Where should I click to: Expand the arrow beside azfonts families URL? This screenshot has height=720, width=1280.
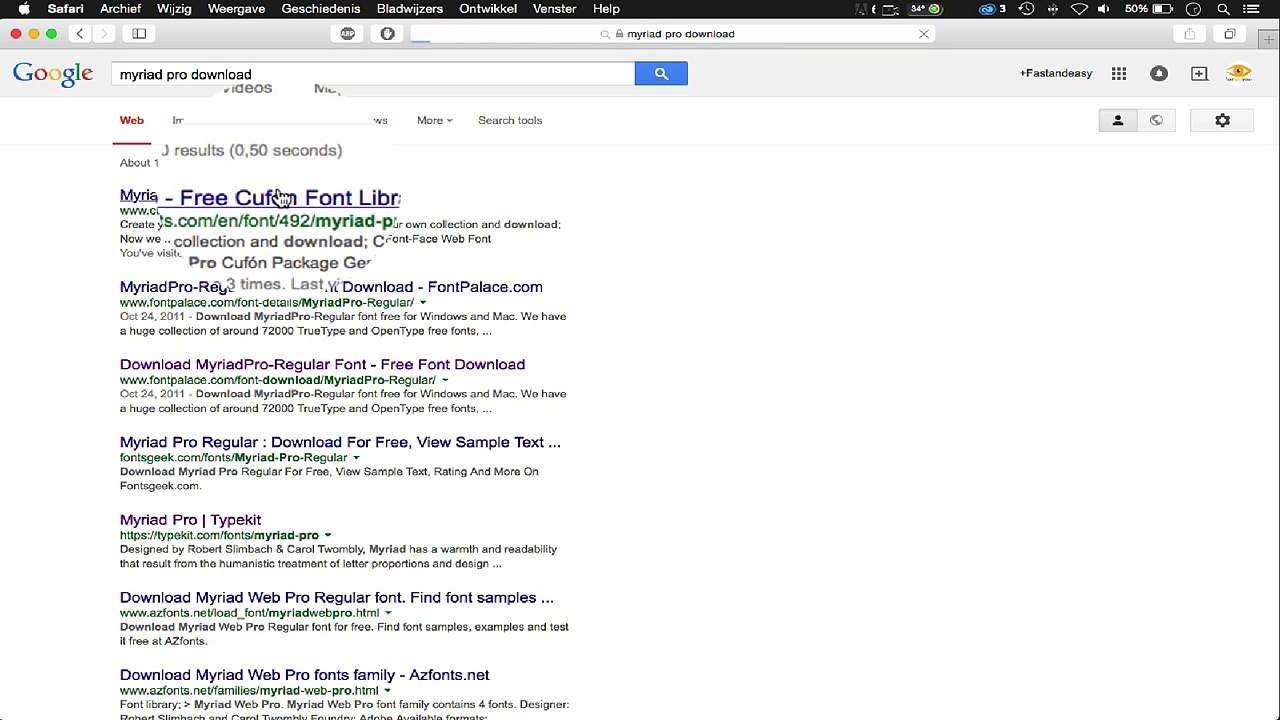click(387, 690)
